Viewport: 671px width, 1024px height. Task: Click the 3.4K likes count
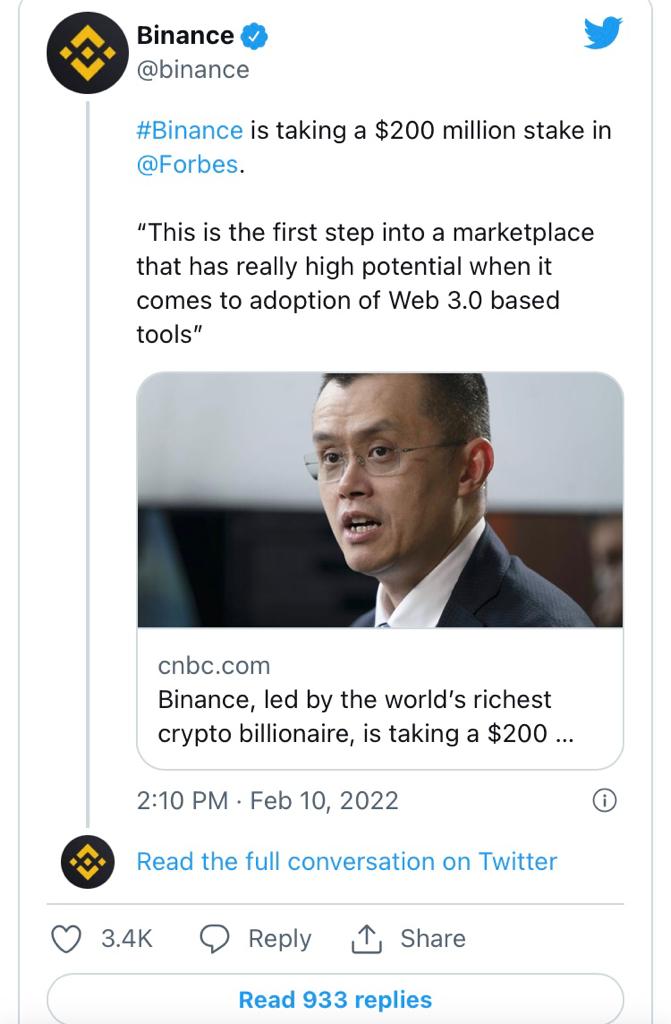point(127,939)
